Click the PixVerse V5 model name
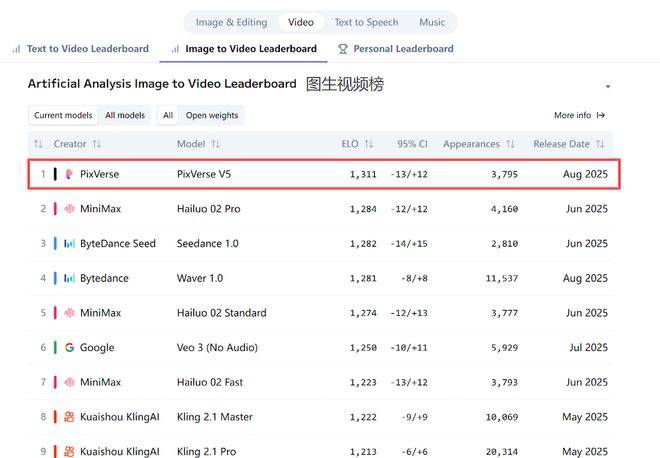660x458 pixels. coord(204,174)
